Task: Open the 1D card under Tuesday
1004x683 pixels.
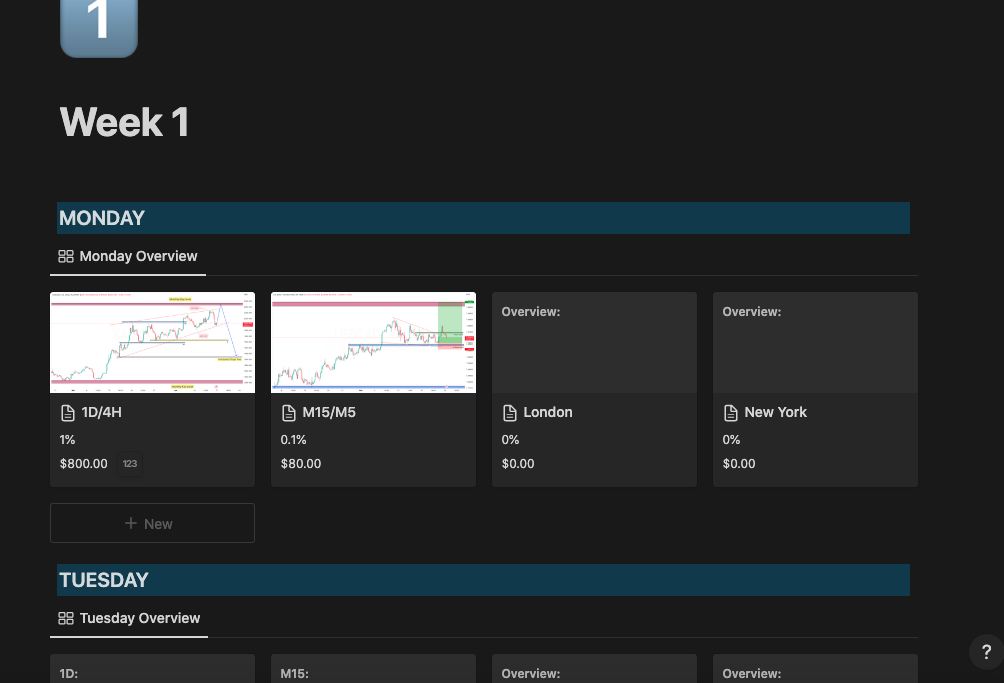Action: pyautogui.click(x=152, y=673)
